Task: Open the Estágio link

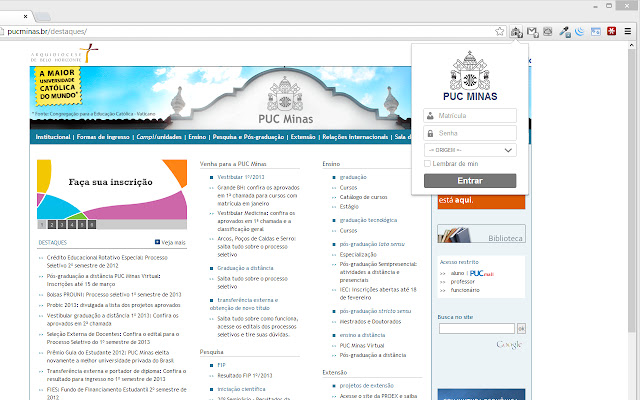Action: coord(349,207)
